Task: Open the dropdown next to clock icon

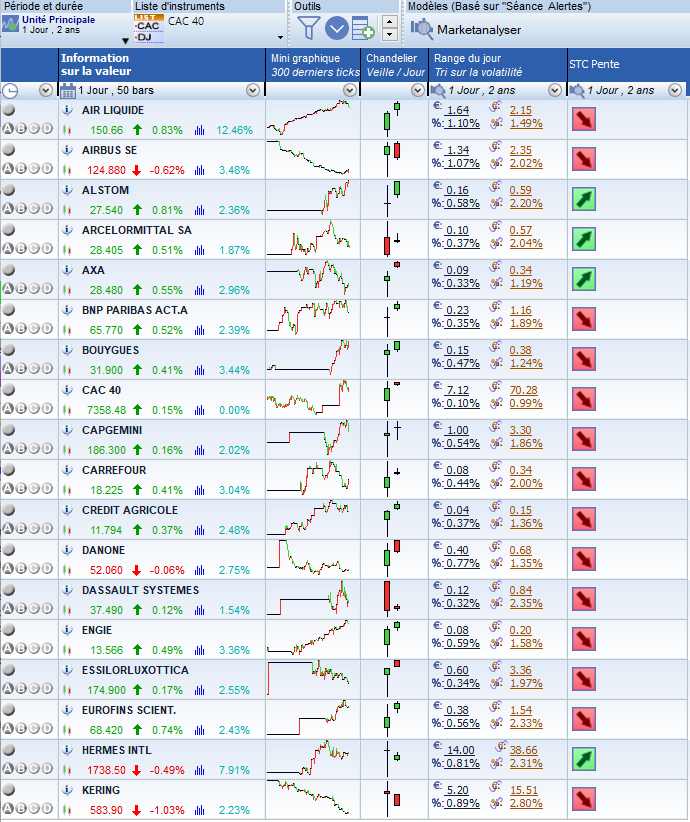Action: click(46, 91)
